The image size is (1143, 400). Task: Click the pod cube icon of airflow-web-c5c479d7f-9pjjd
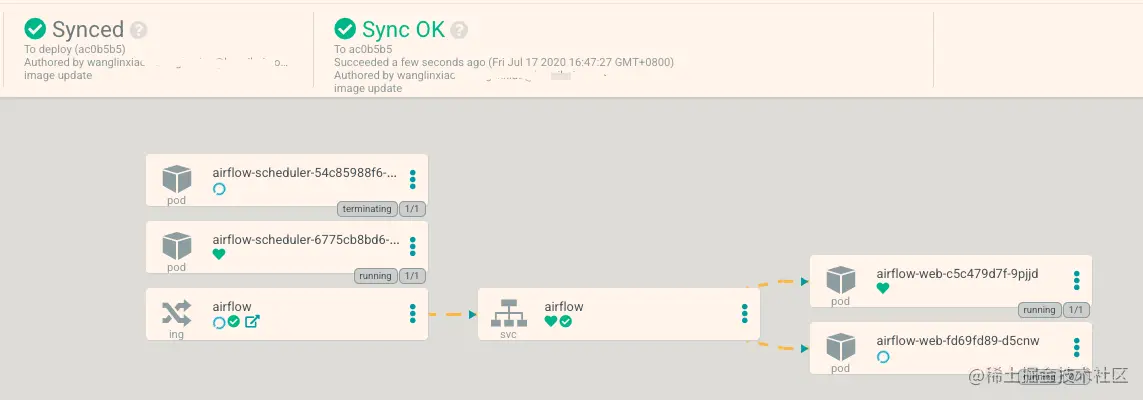point(840,281)
